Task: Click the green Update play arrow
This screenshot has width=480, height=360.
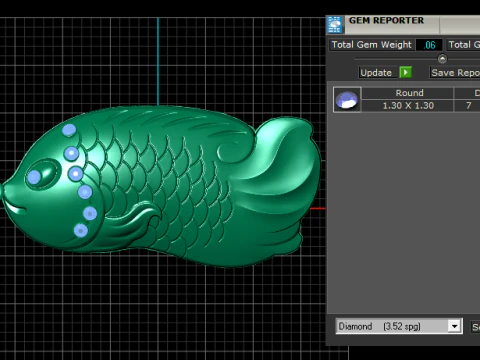Action: click(x=405, y=72)
